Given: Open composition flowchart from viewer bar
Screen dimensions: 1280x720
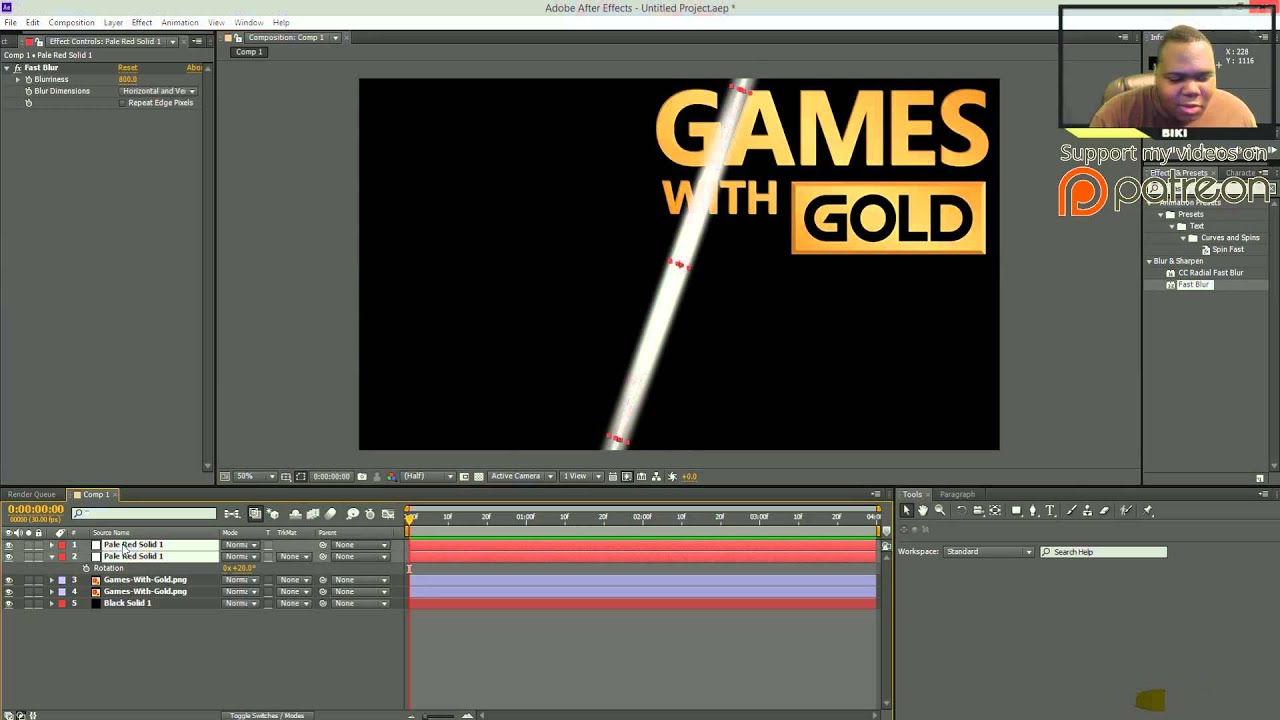Looking at the screenshot, I should pos(656,476).
